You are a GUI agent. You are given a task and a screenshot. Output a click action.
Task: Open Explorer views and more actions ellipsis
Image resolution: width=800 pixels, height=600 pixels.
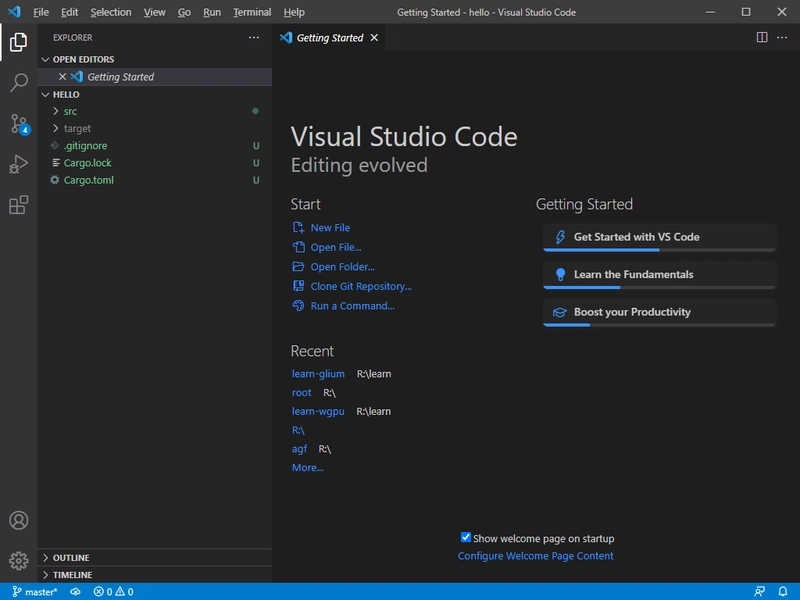[254, 38]
